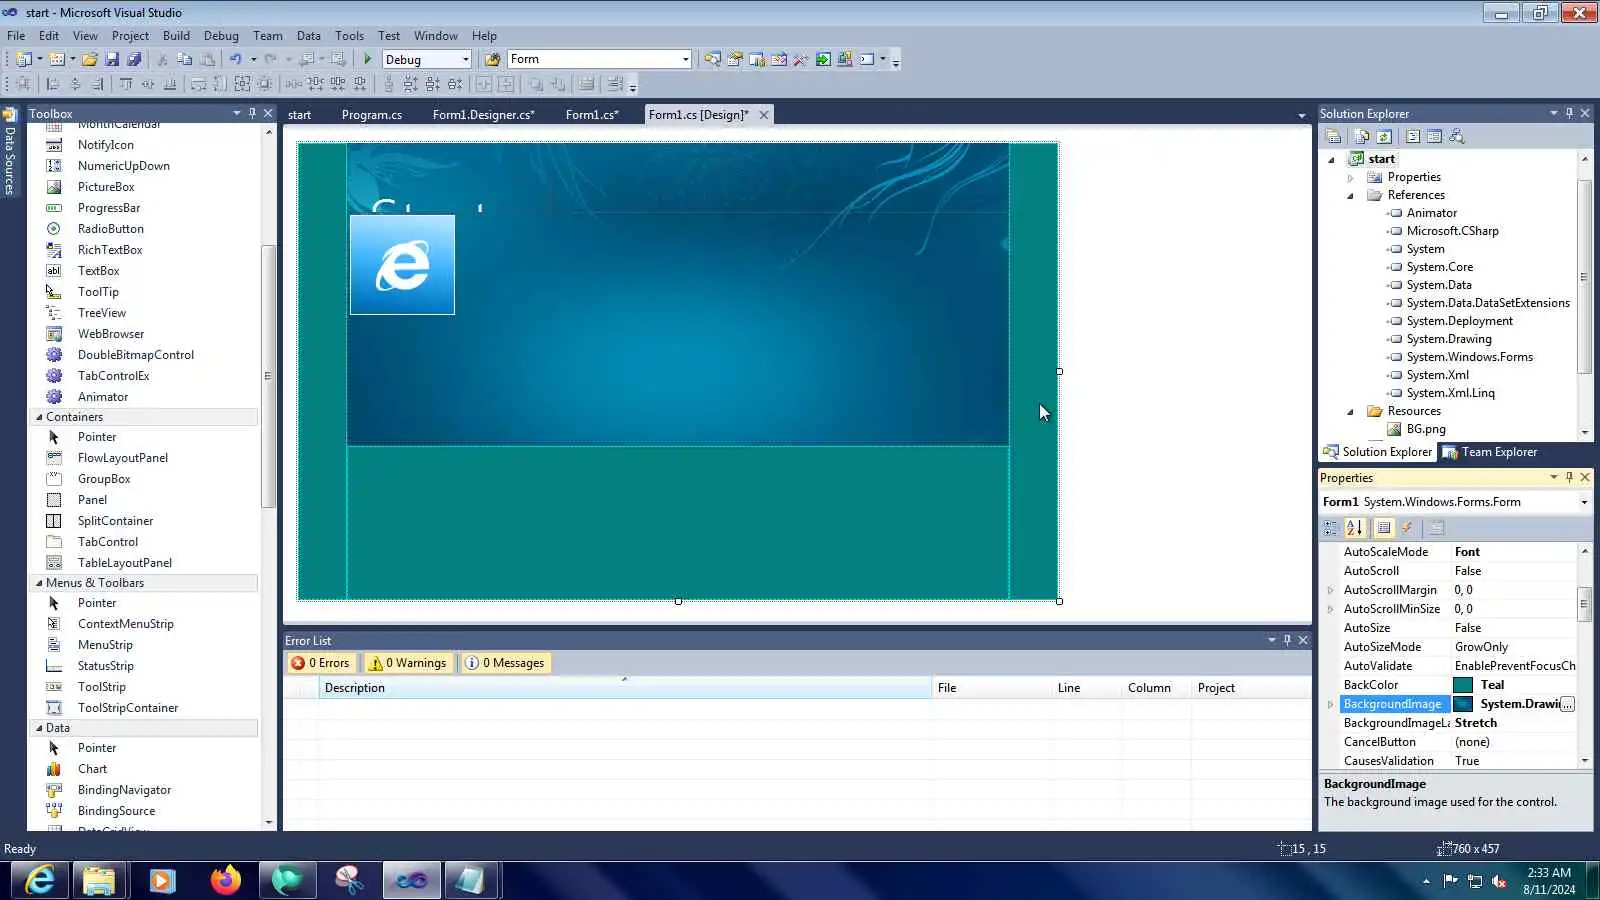Click the Teal BackColor swatch
Viewport: 1600px width, 900px height.
point(1463,685)
